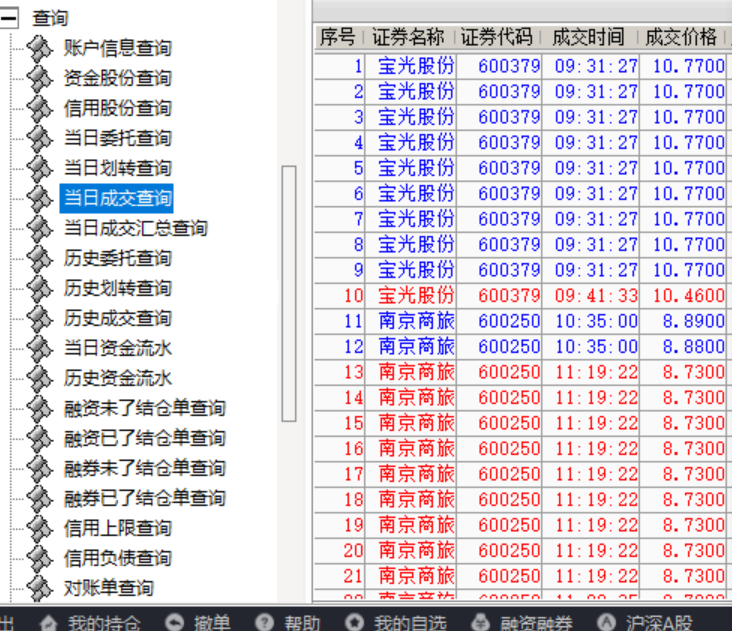Open 帮助 in bottom bar

[x=302, y=623]
